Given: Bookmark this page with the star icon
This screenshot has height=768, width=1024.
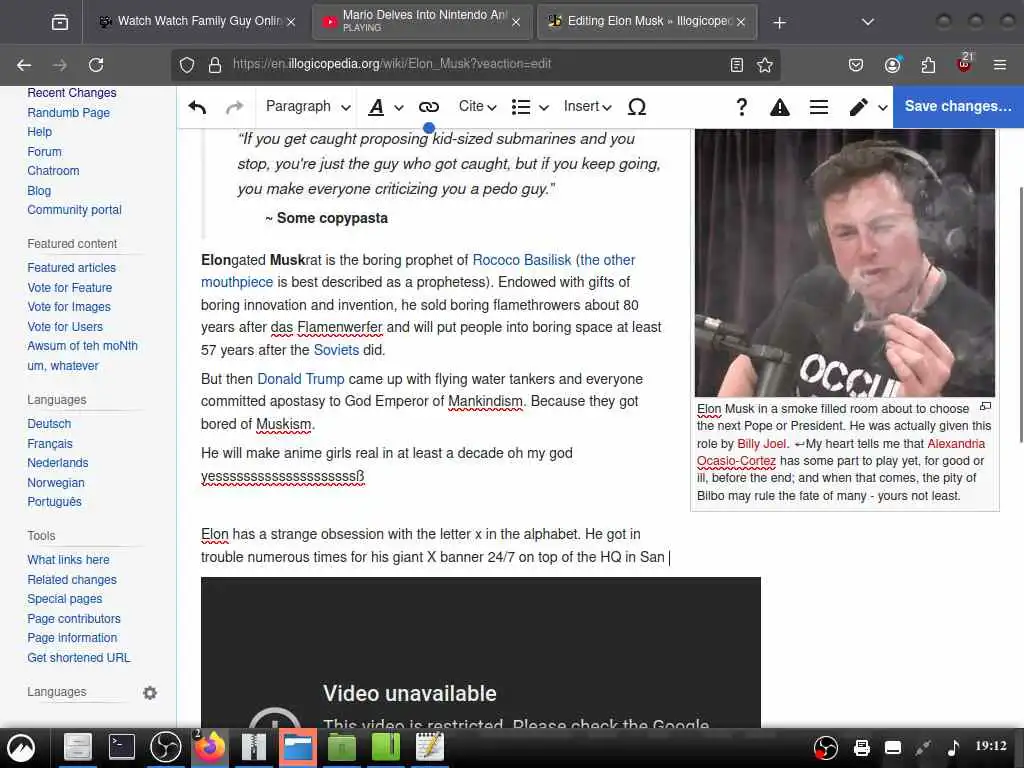Looking at the screenshot, I should [x=765, y=65].
